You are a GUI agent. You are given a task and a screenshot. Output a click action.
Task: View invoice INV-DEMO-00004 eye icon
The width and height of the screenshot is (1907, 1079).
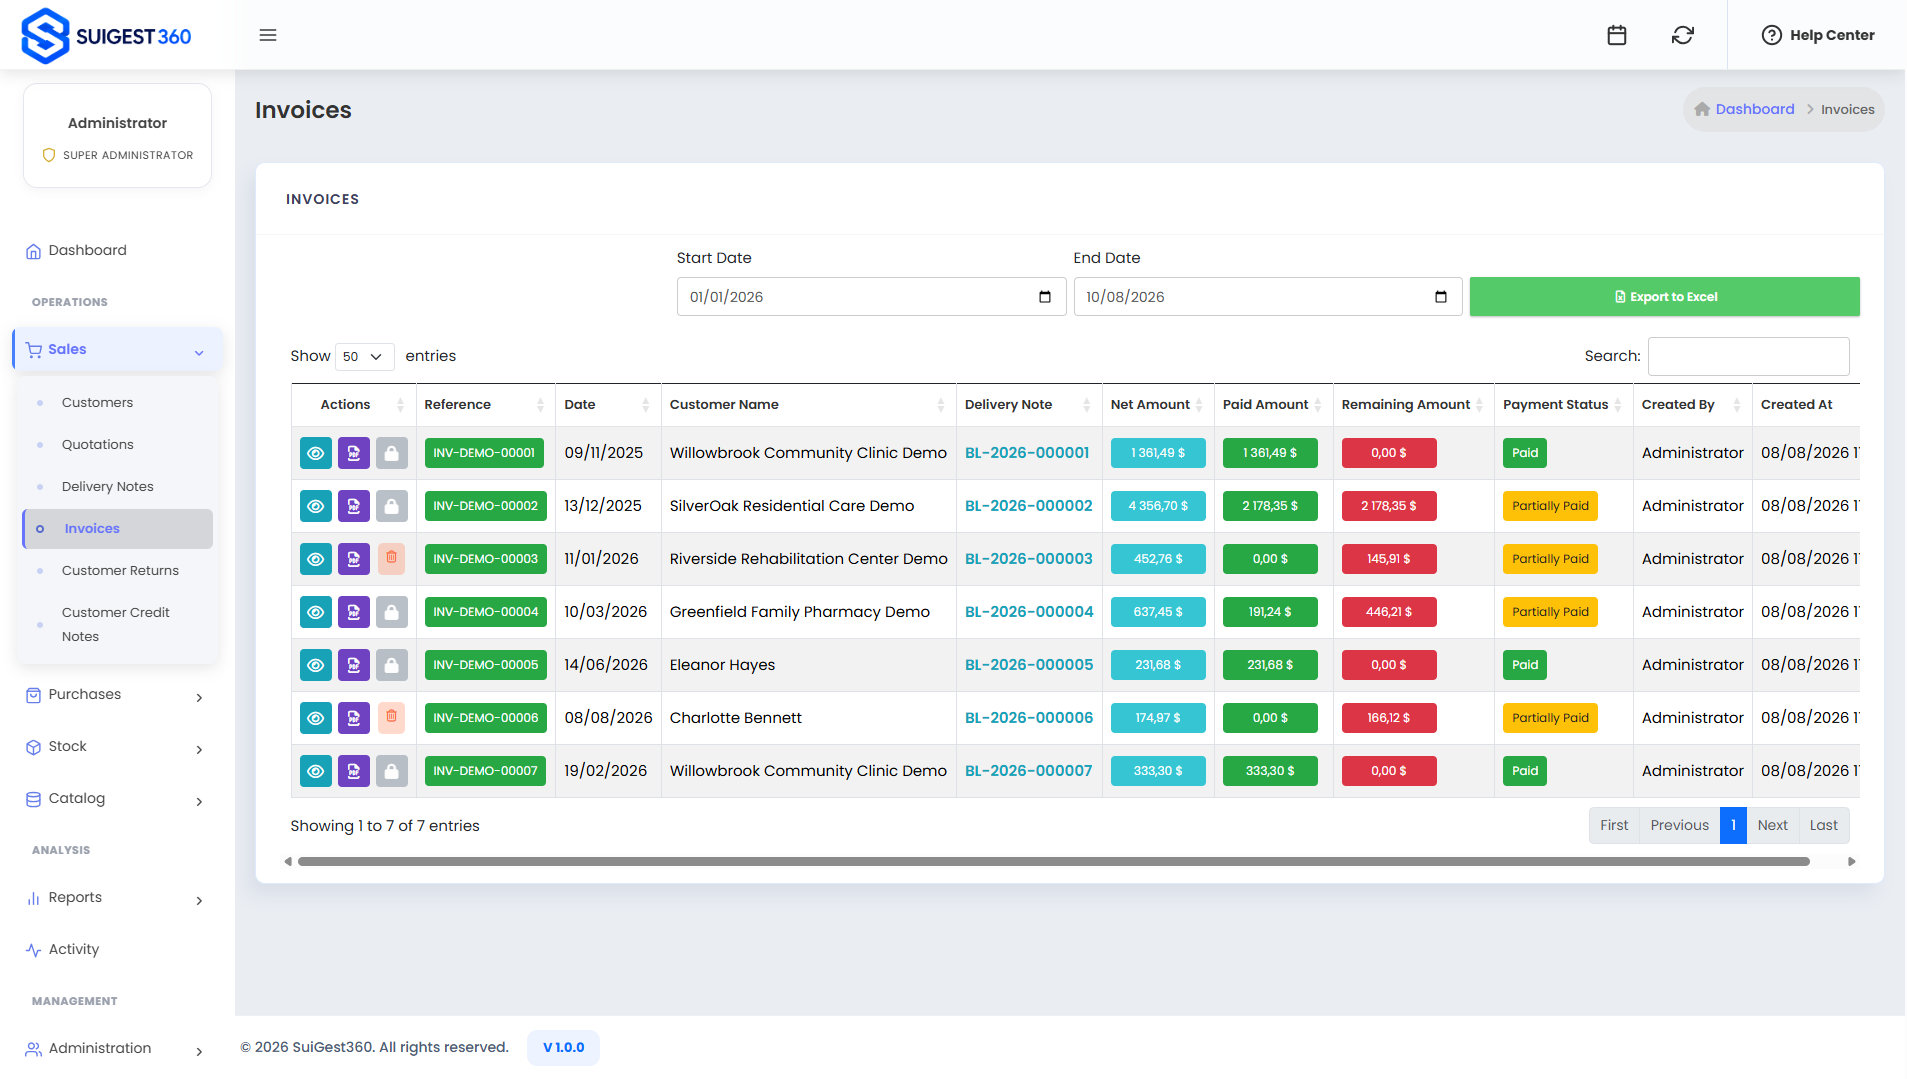316,612
